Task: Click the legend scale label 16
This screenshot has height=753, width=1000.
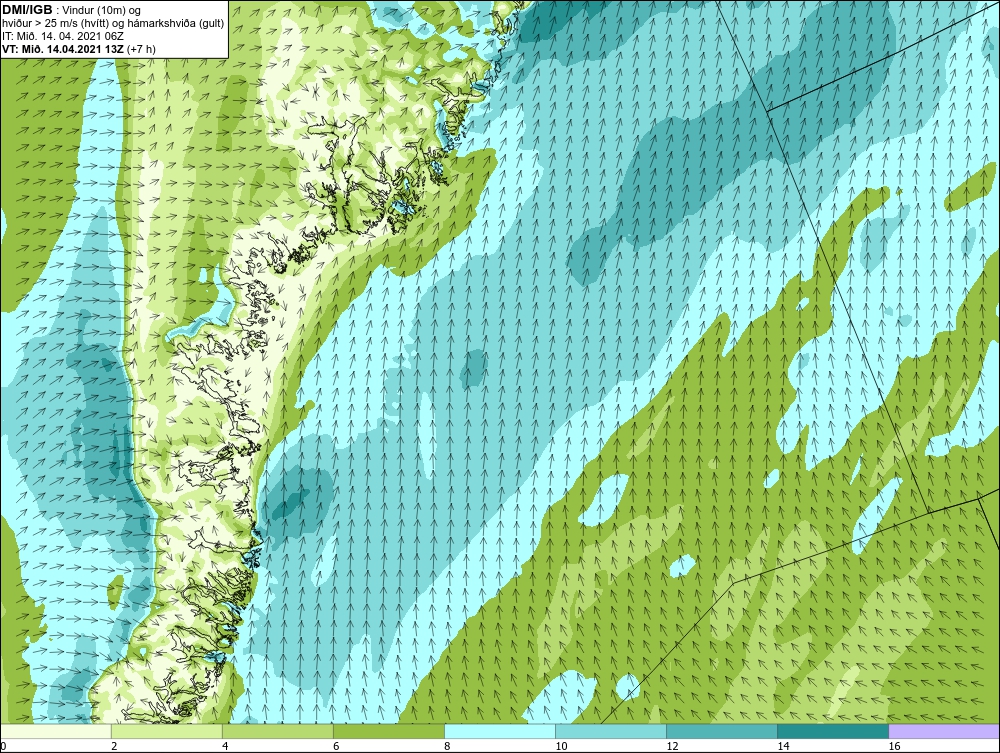Action: point(894,746)
